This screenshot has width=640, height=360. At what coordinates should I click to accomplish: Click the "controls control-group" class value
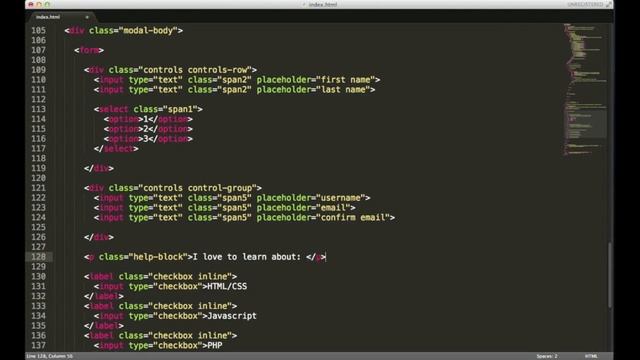198,188
